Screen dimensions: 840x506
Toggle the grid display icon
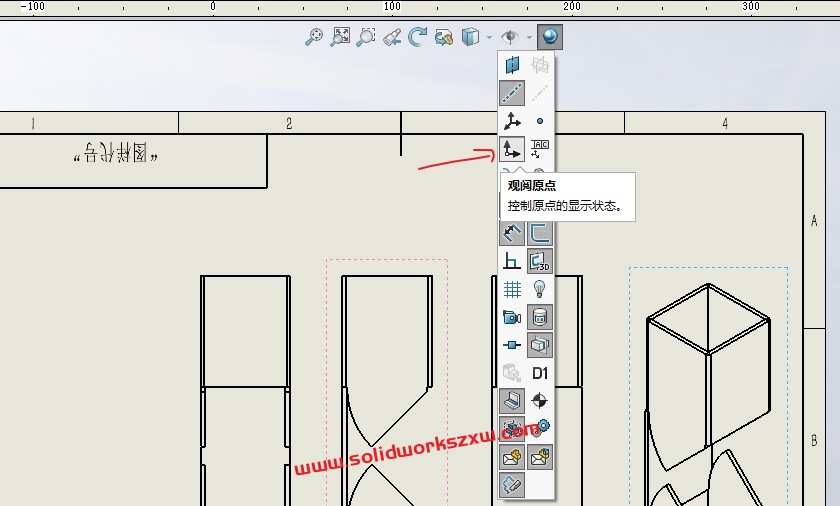coord(512,289)
